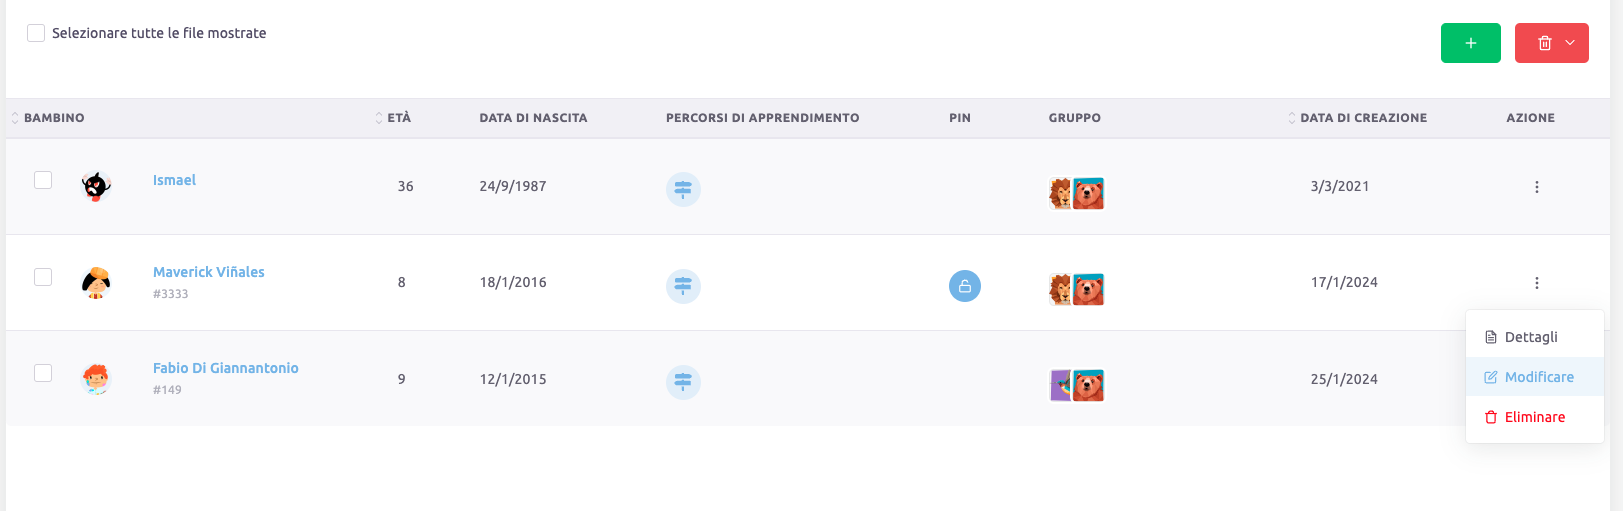Screen dimensions: 1623x511
Task: Choose Modificare from the action menu
Action: (1538, 377)
